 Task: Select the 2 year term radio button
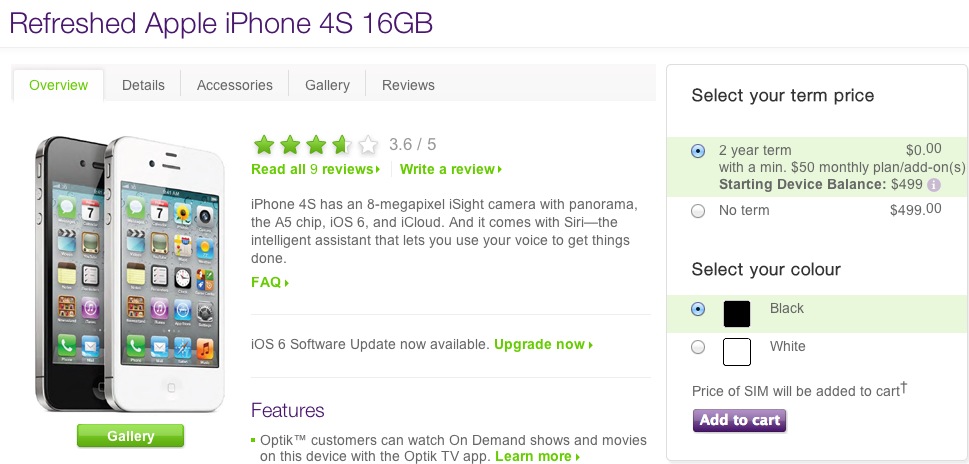[698, 151]
